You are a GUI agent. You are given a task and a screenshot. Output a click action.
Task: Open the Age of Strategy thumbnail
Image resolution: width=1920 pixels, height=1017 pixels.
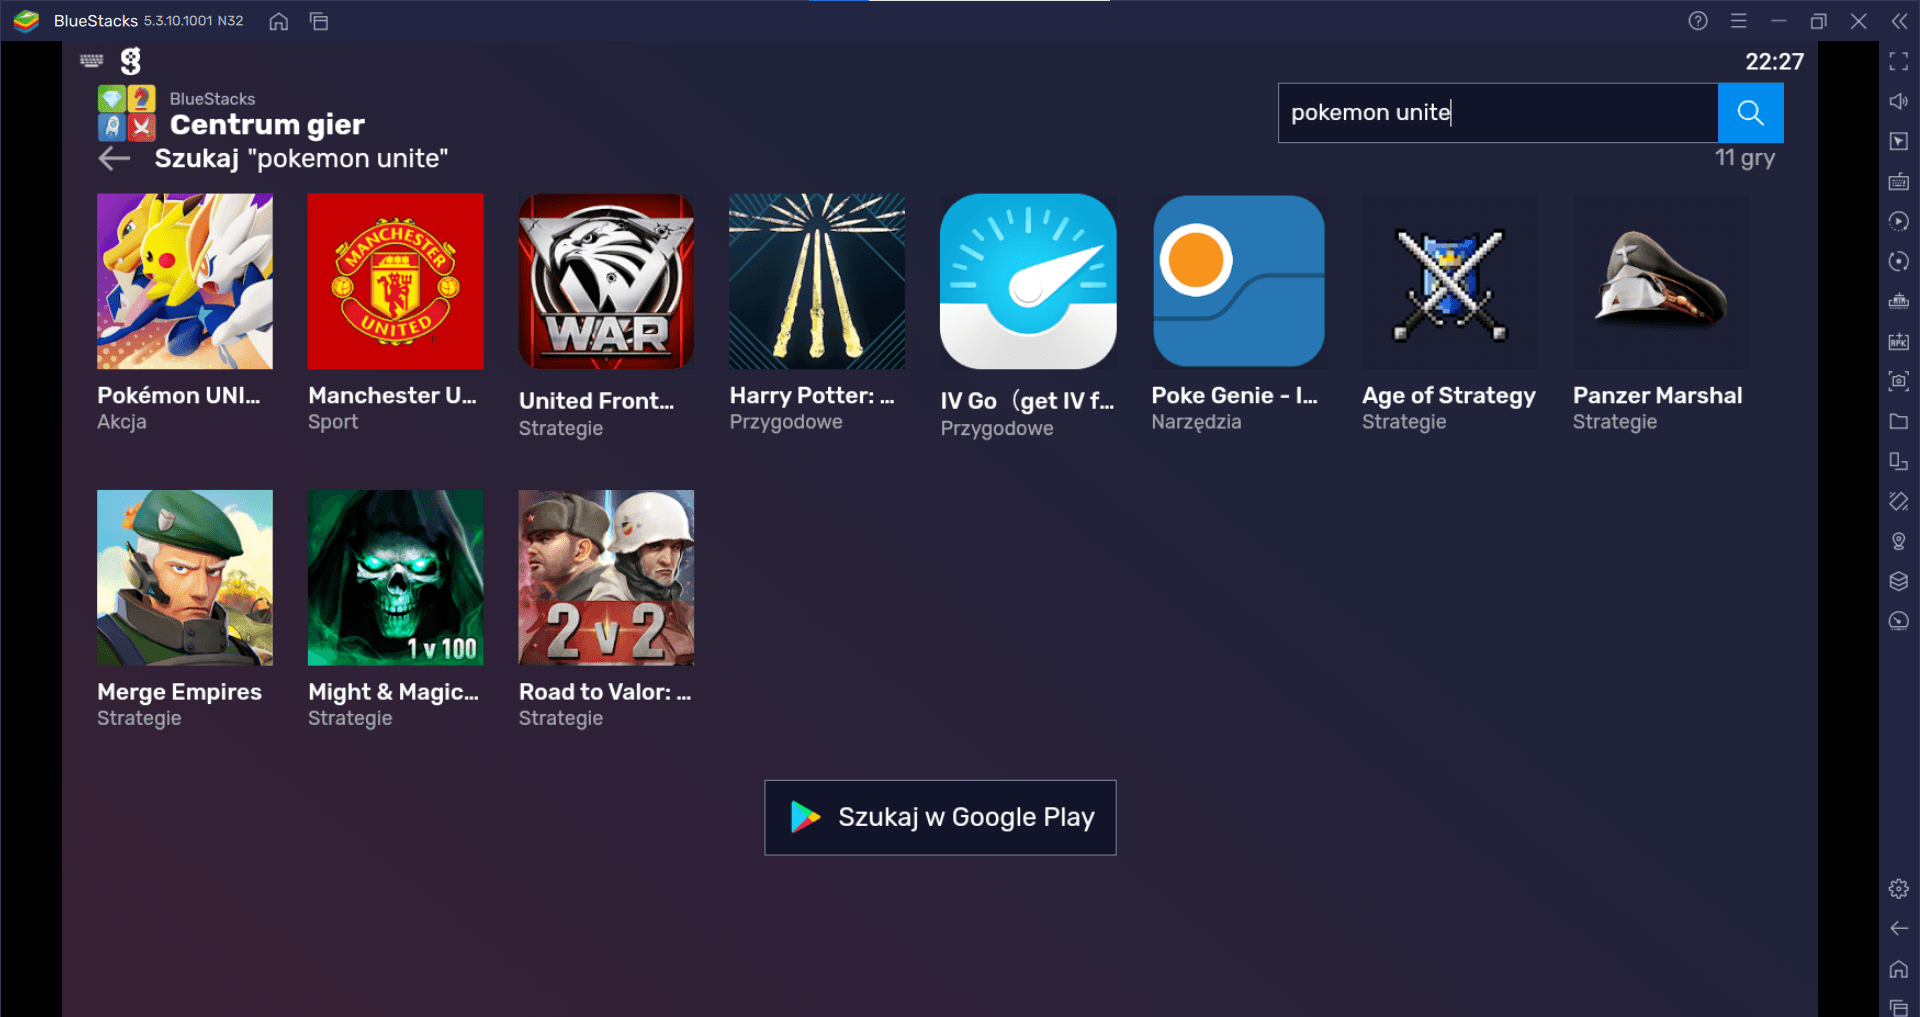click(1450, 281)
